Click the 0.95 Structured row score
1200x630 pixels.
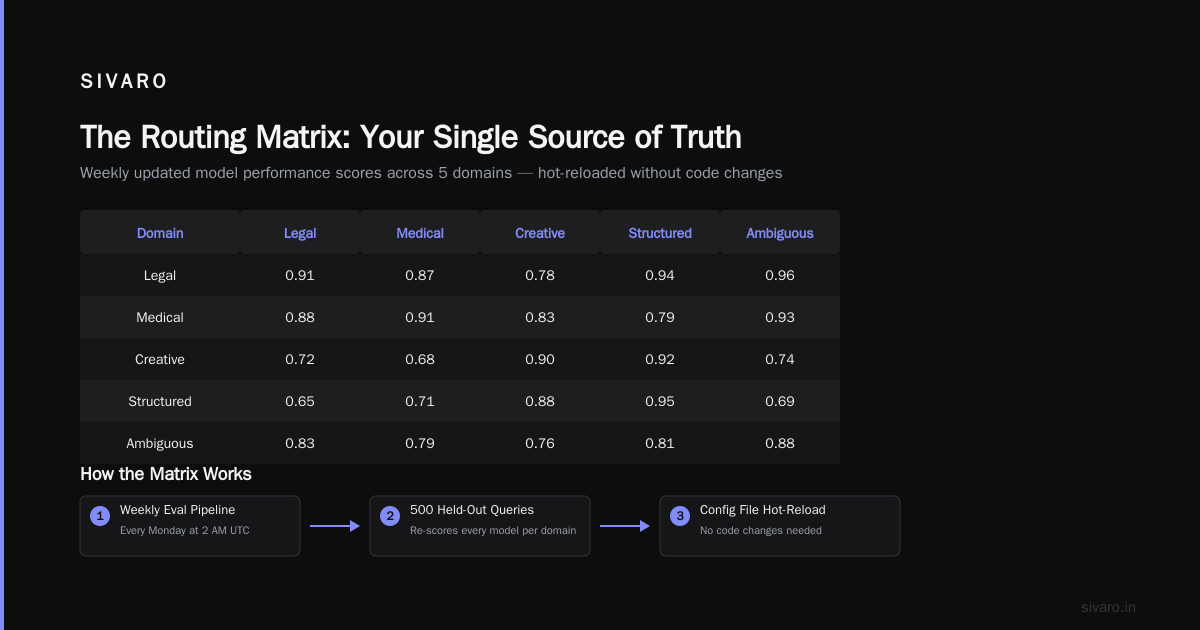[660, 401]
